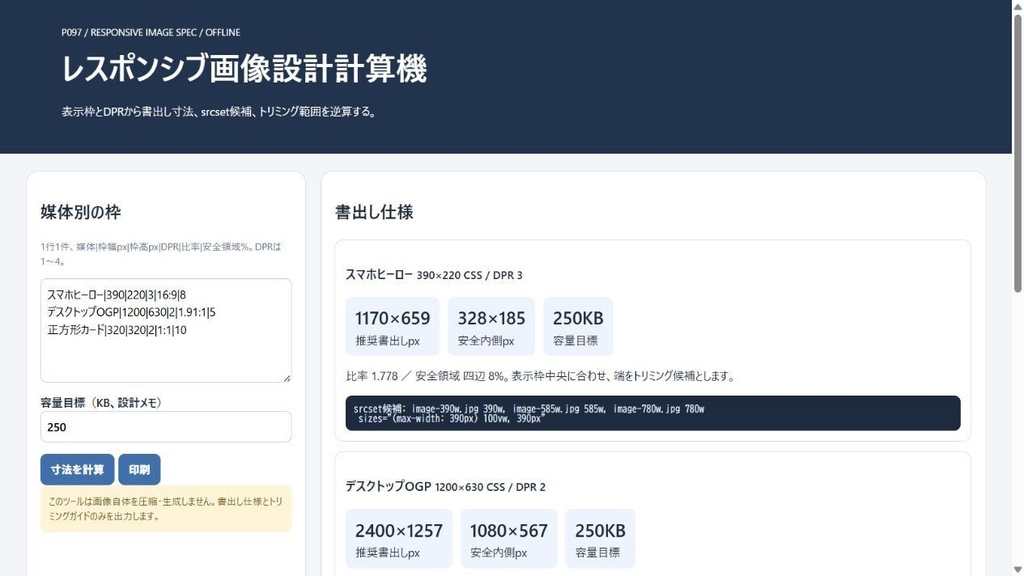Select the デスクトップOGP|1200|630|2|1.91:1|5 line
The width and height of the screenshot is (1024, 576).
131,313
